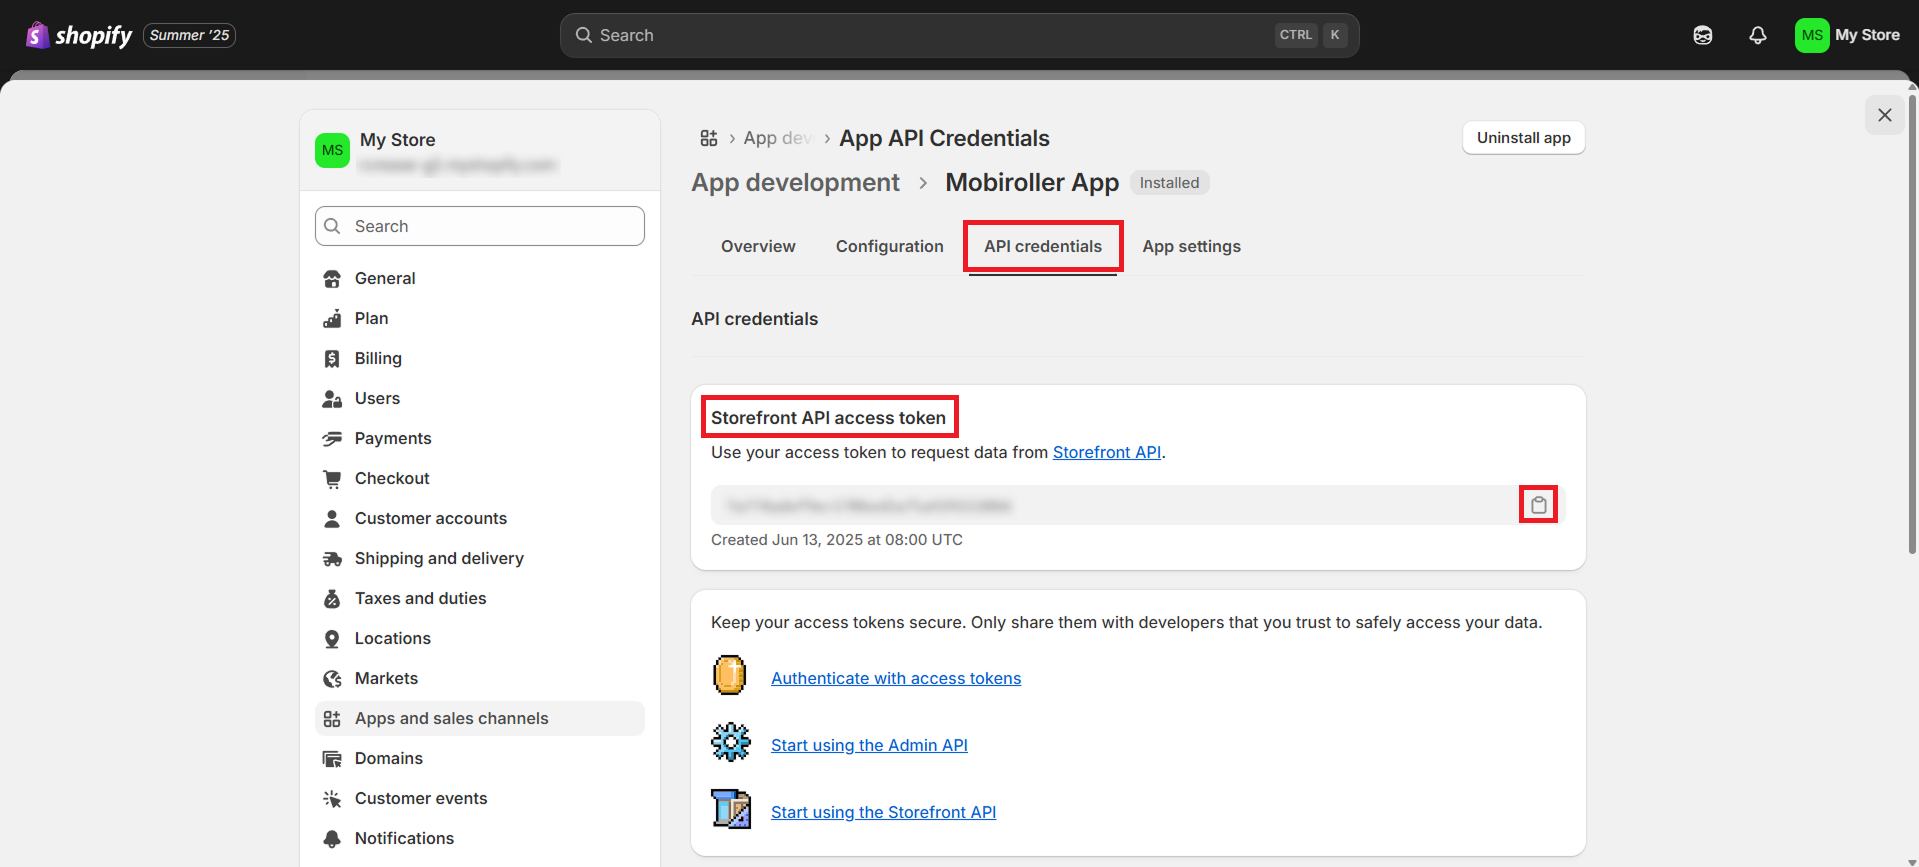Click the Admin API gear icon
Screen dimensions: 1919x867
coord(731,742)
